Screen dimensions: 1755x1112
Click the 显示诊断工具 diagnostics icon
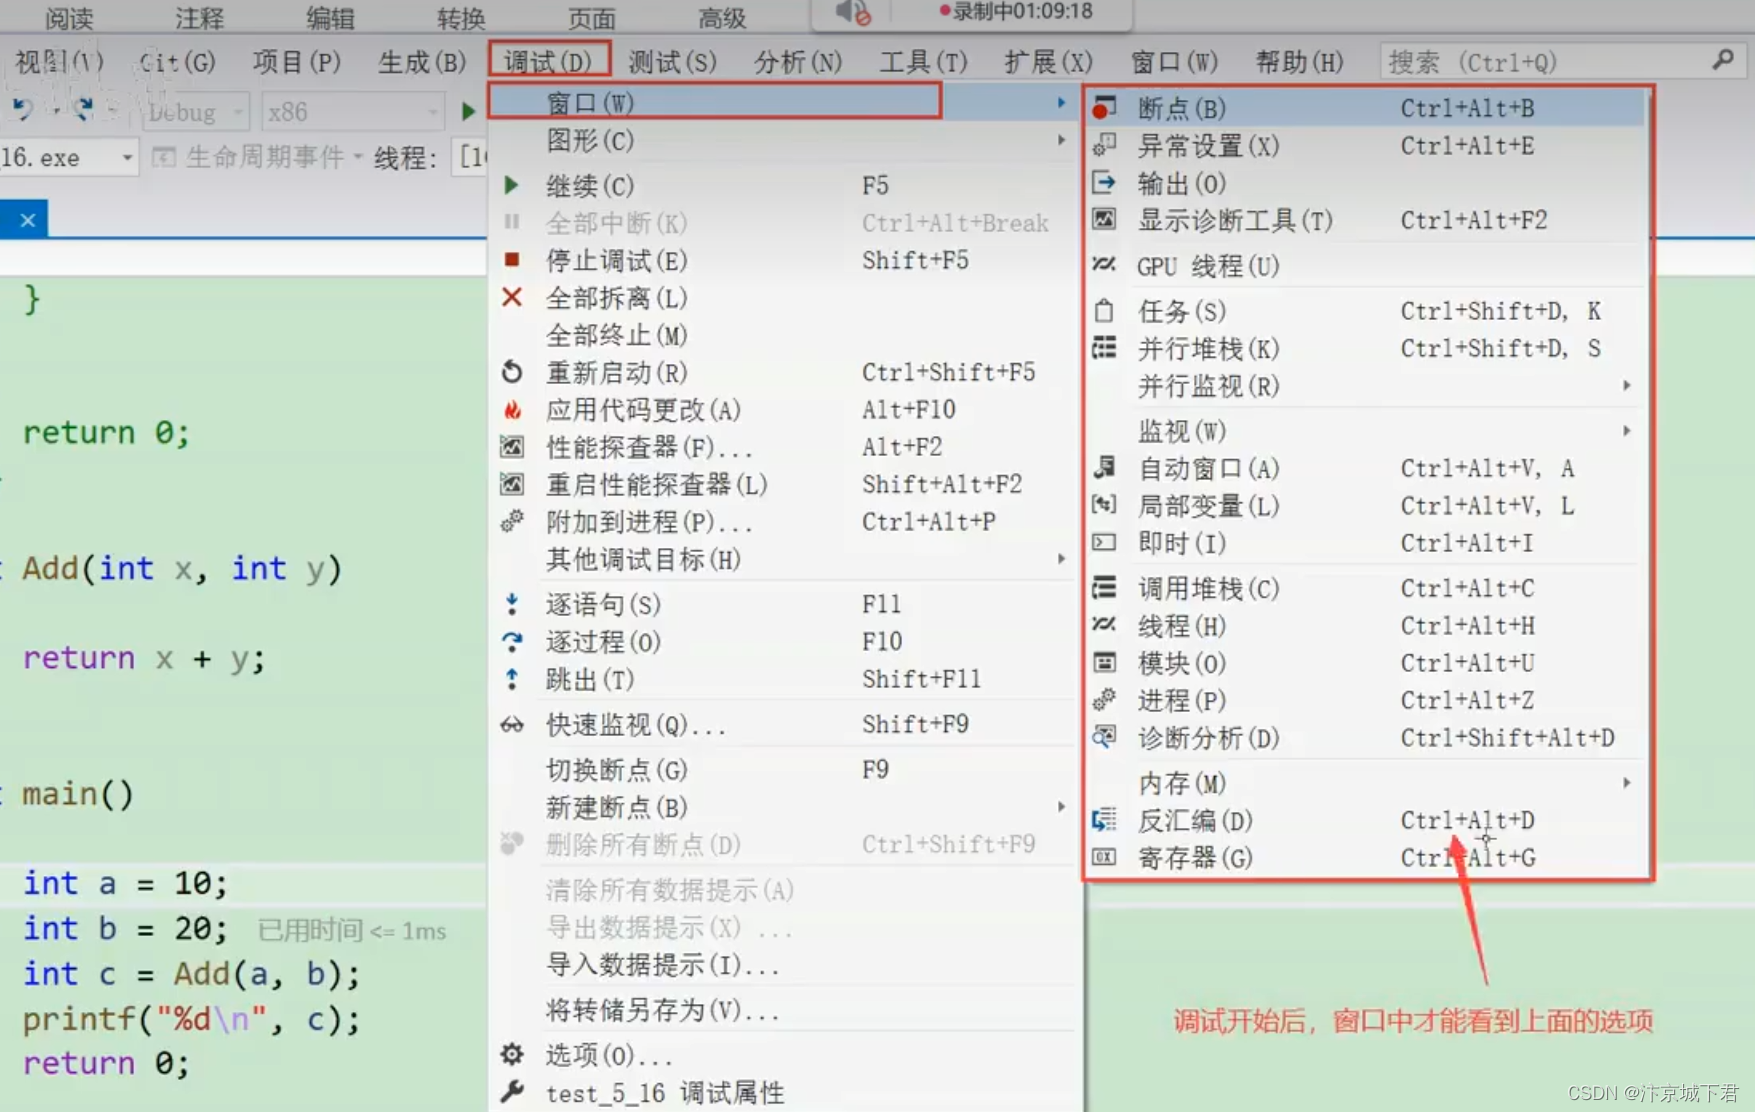tap(1104, 219)
